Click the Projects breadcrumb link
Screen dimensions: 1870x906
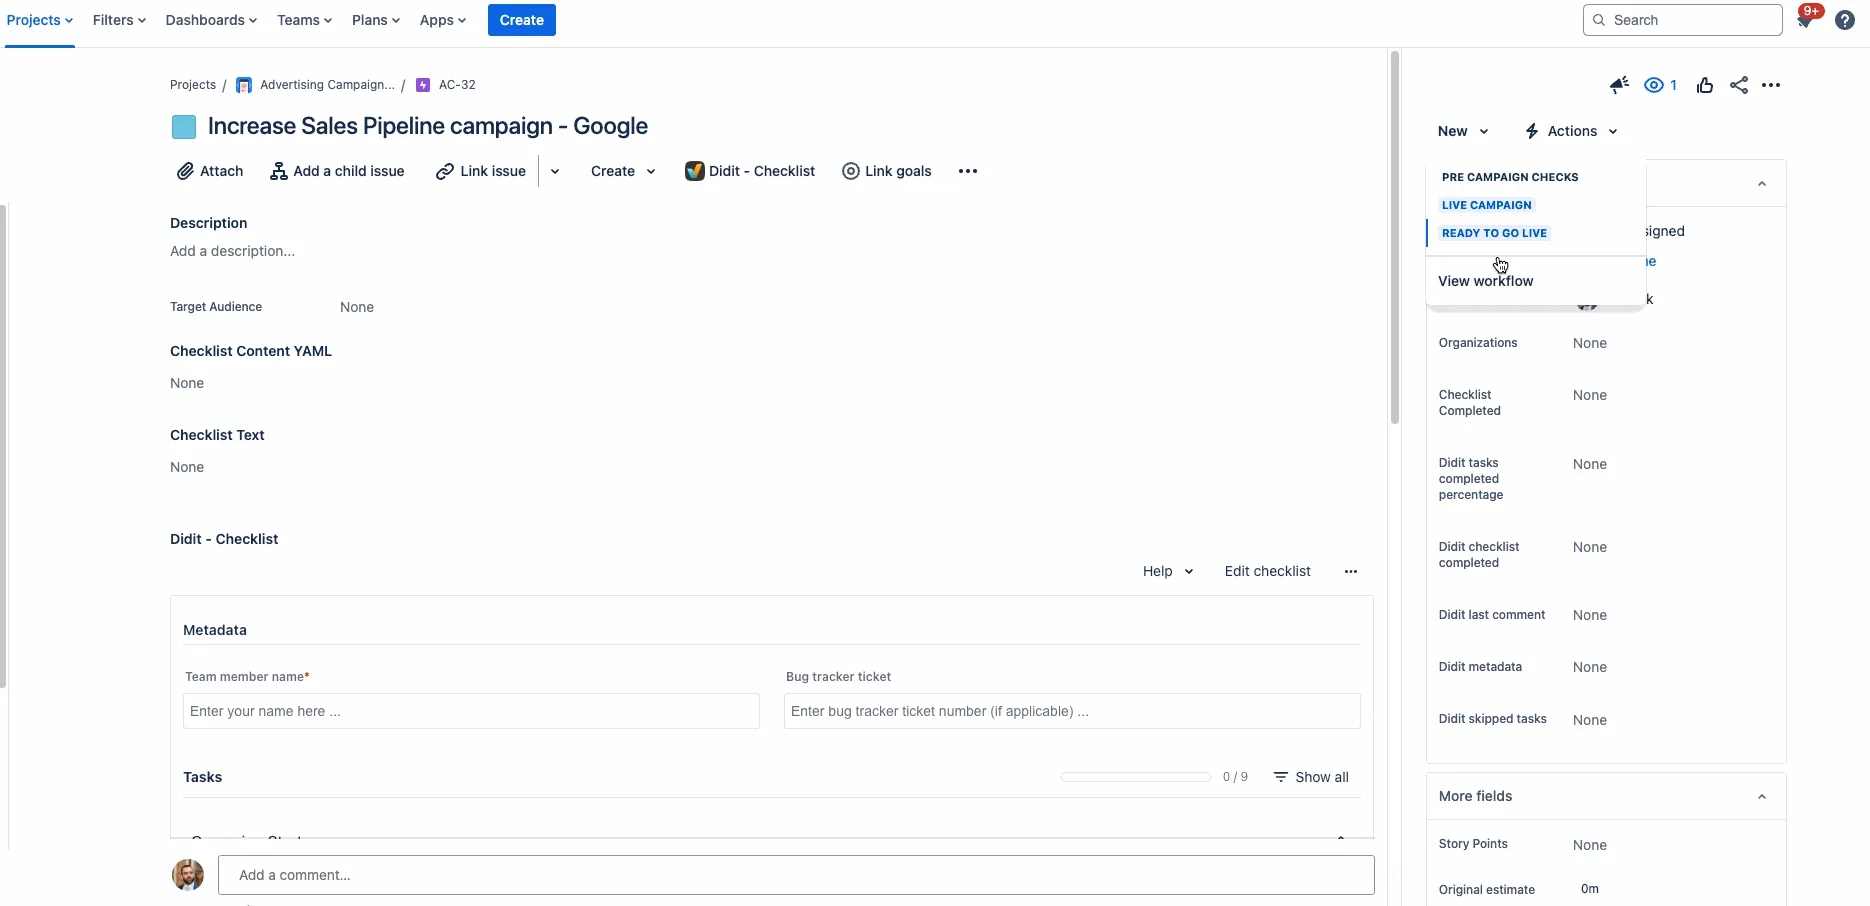click(193, 85)
